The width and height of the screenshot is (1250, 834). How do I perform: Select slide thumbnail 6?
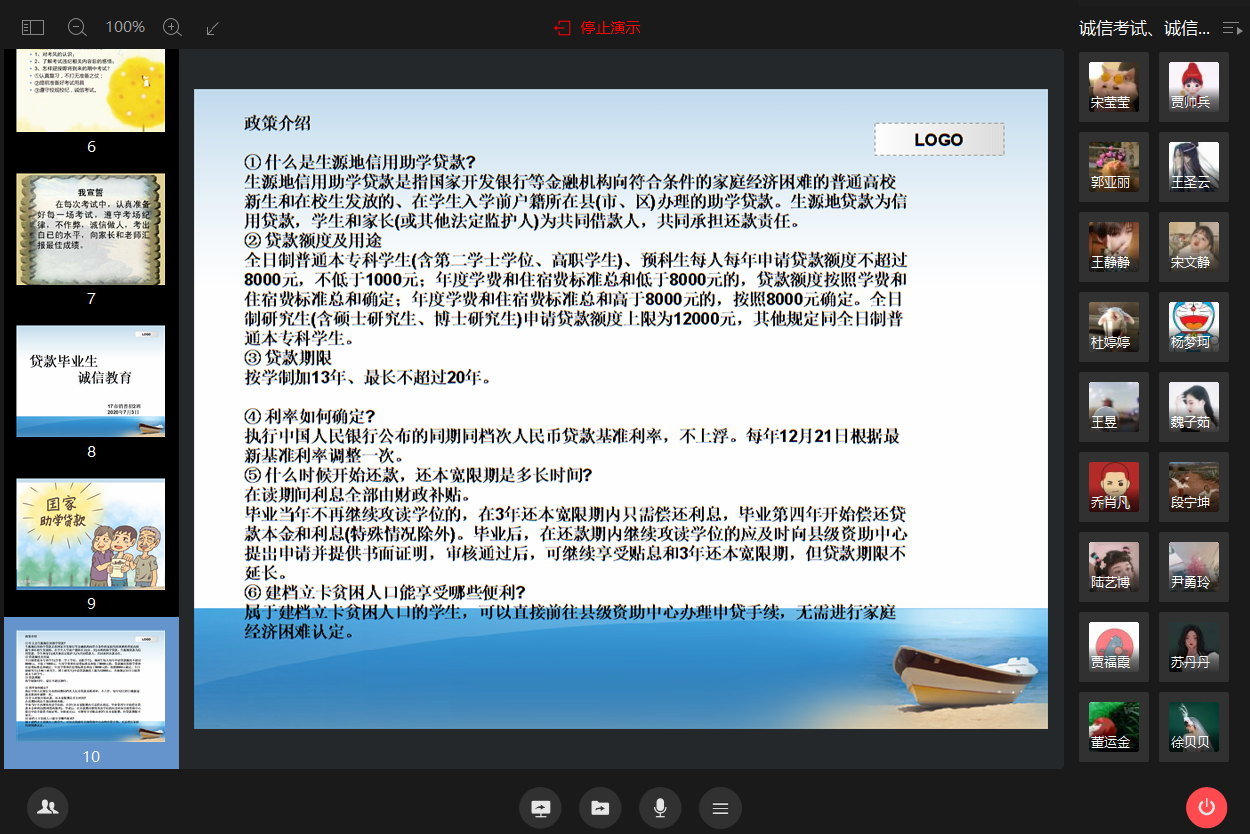(91, 91)
